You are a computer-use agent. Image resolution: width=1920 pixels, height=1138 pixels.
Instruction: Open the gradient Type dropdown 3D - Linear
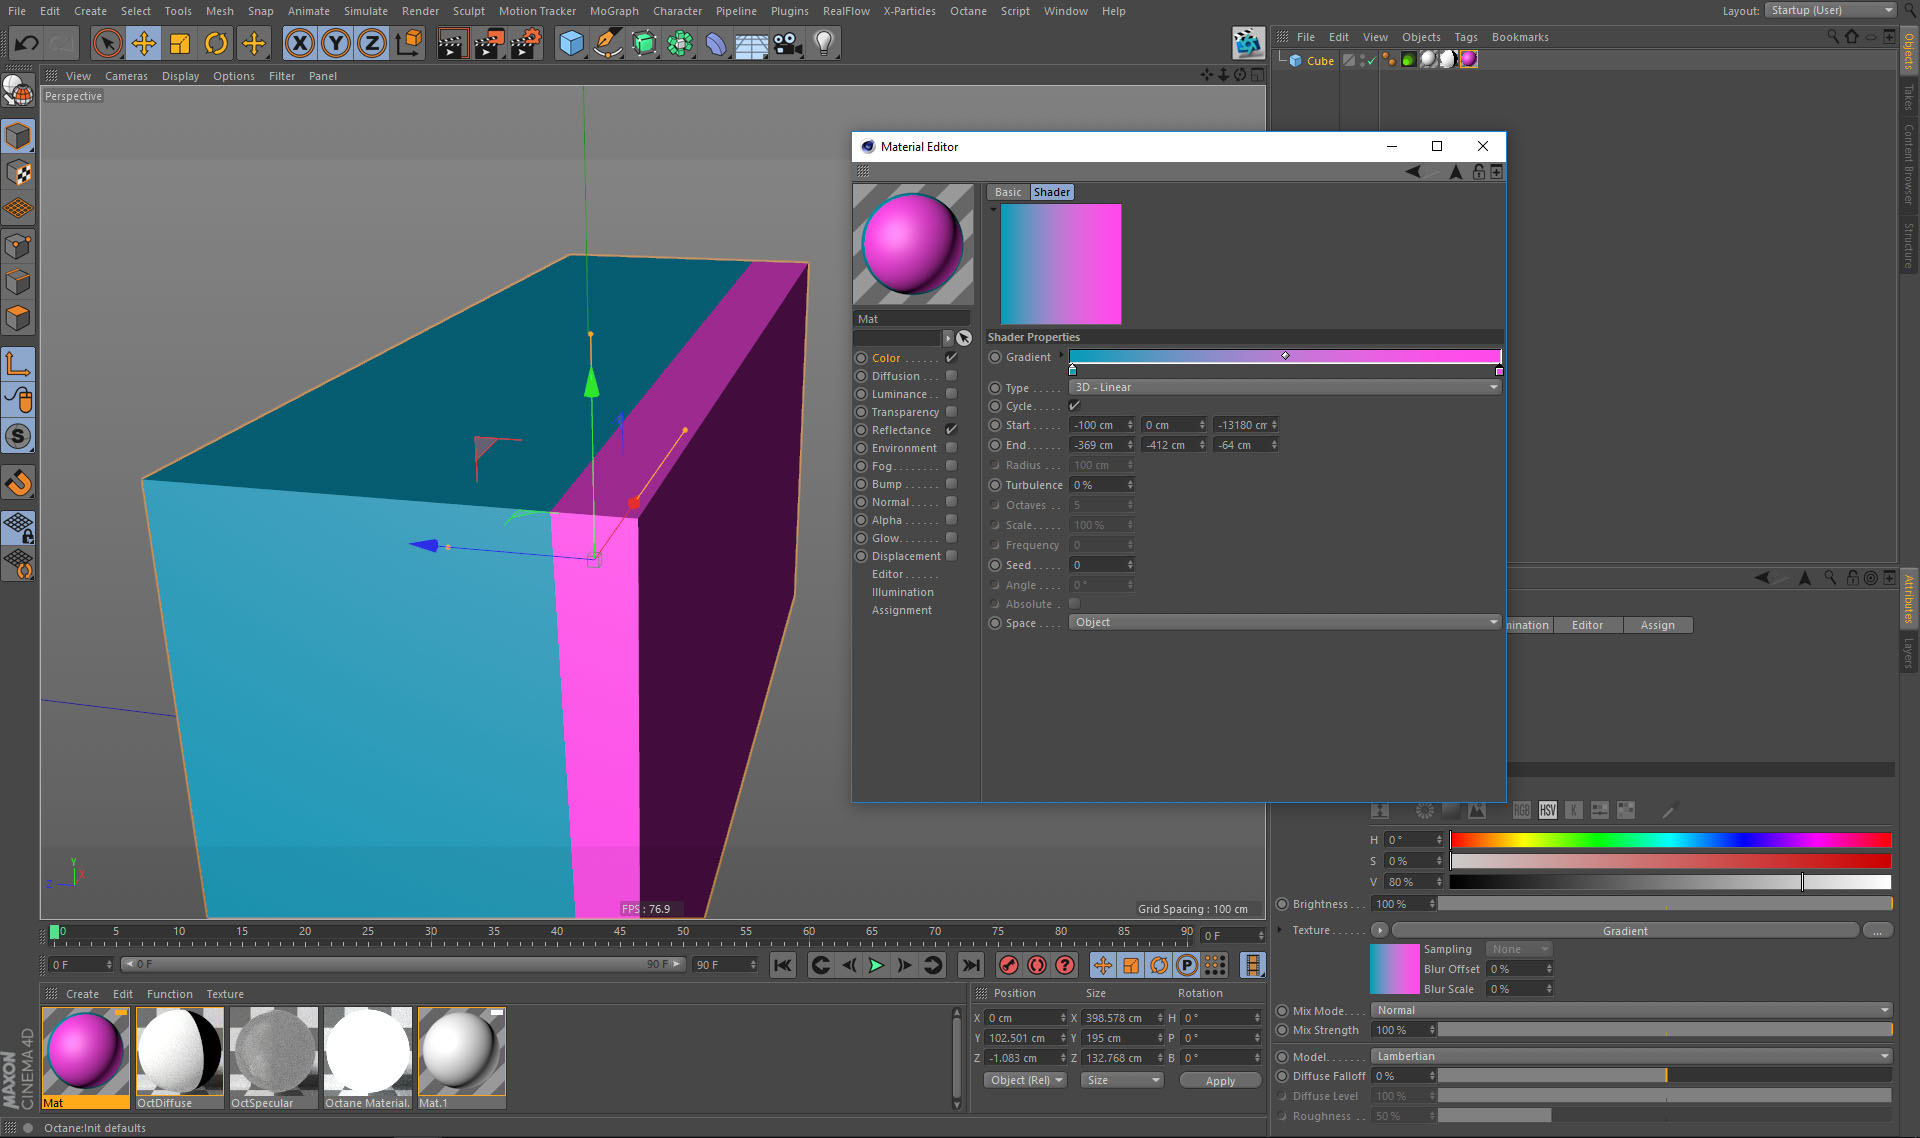click(x=1285, y=388)
